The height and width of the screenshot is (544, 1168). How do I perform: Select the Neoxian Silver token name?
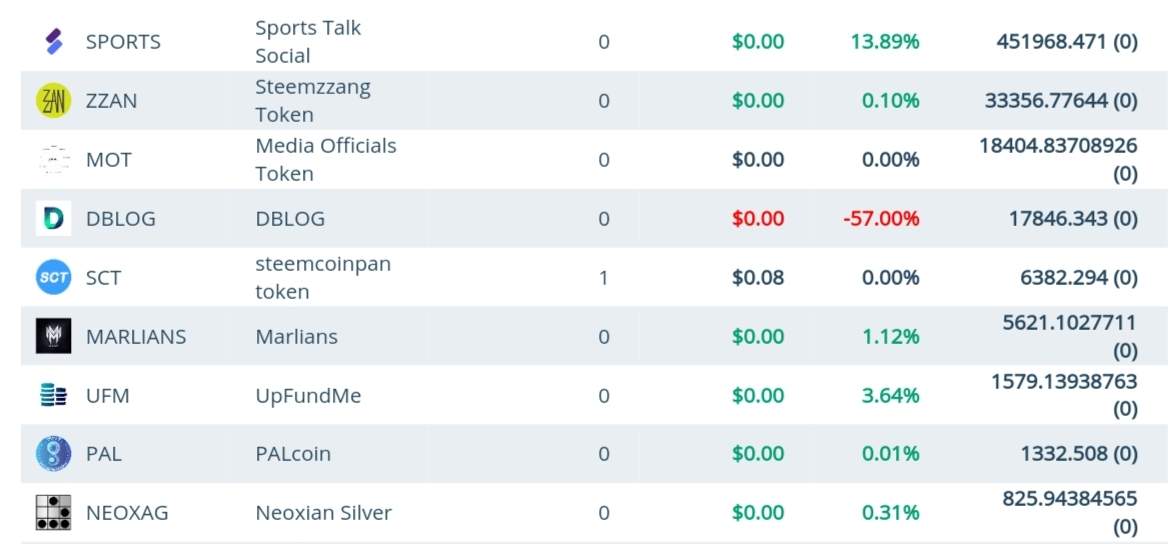click(x=323, y=513)
